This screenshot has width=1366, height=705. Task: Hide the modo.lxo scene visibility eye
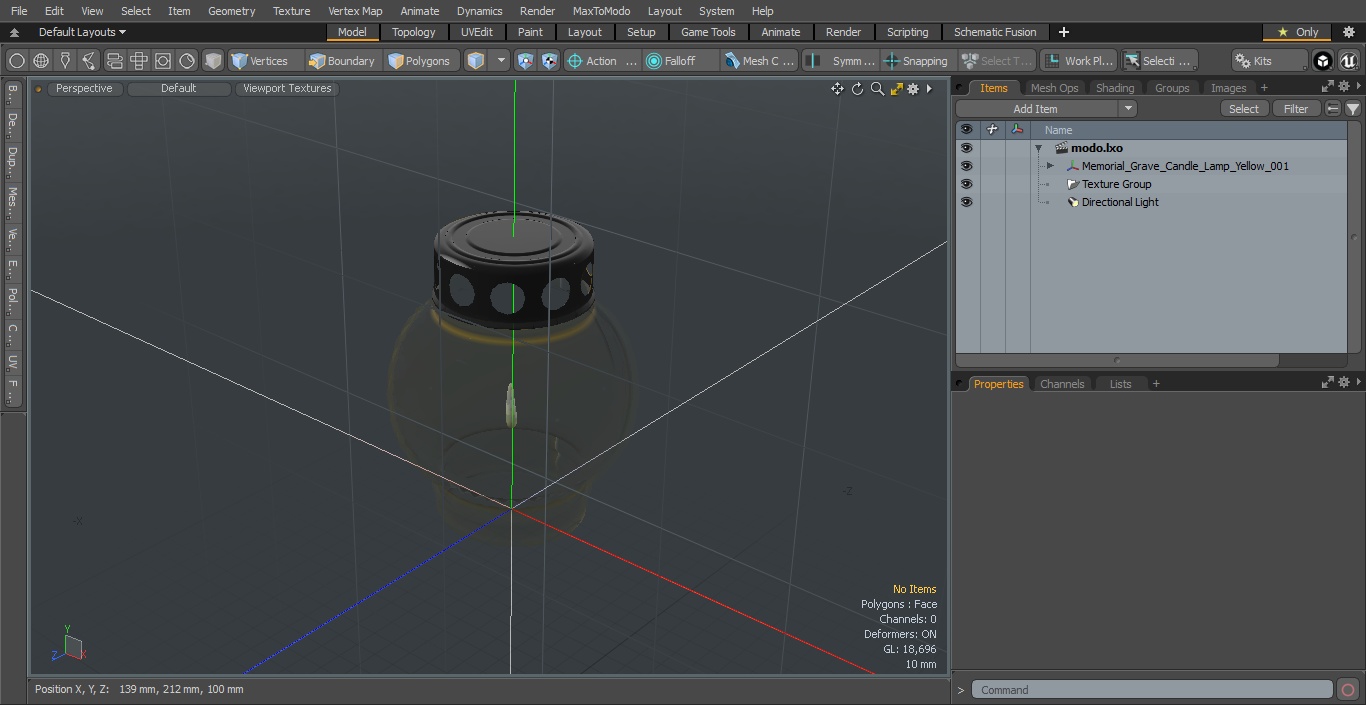coord(966,148)
